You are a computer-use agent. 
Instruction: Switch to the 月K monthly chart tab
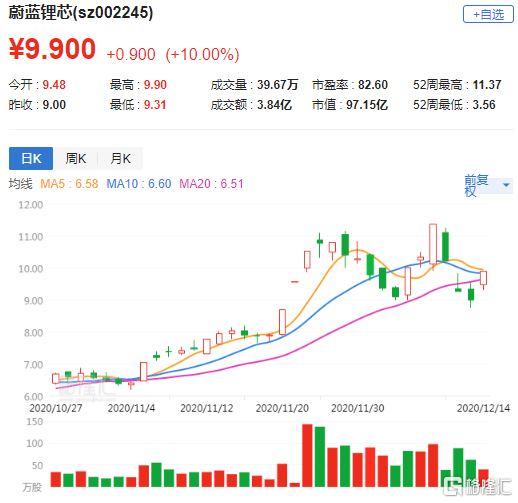(x=120, y=158)
